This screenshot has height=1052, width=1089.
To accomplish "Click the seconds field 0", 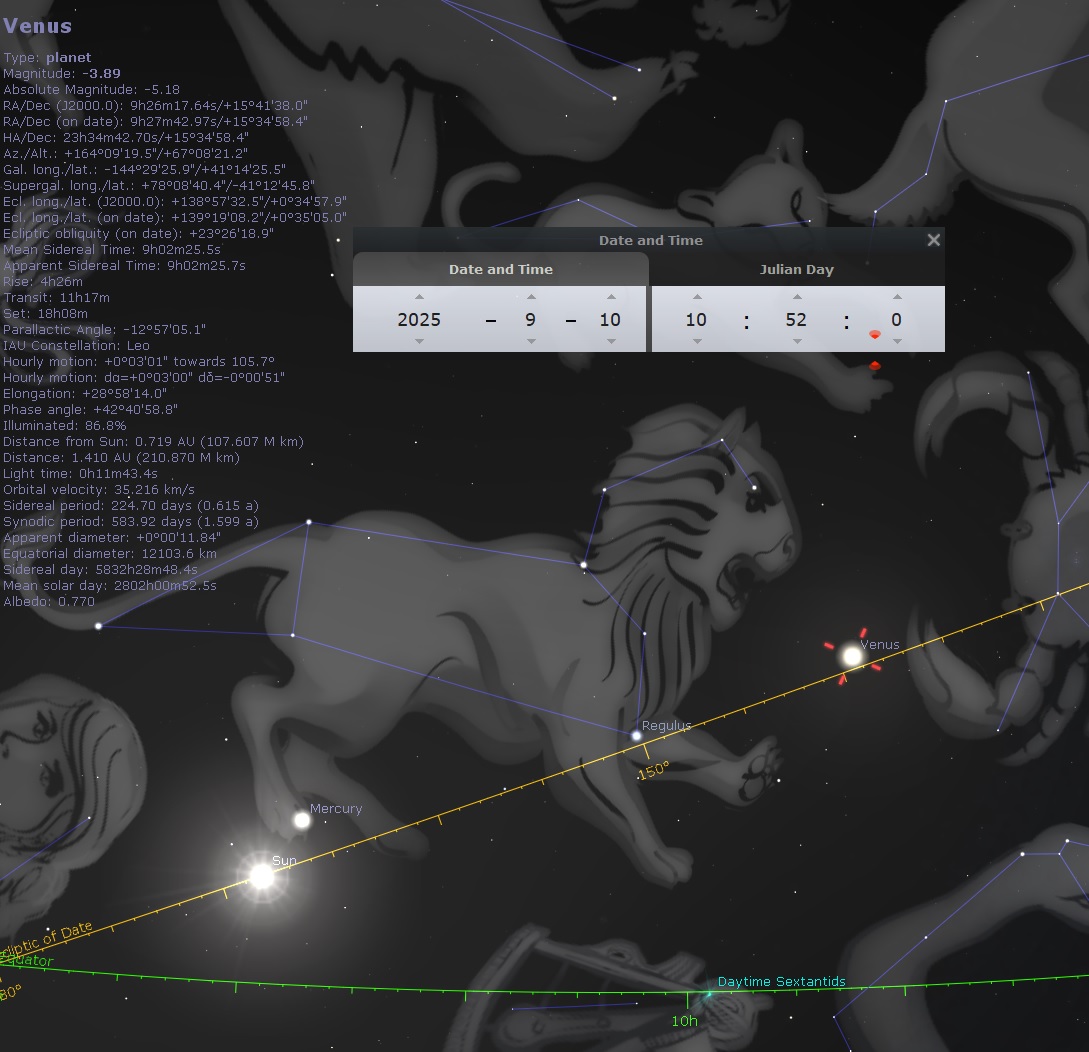I will click(897, 319).
